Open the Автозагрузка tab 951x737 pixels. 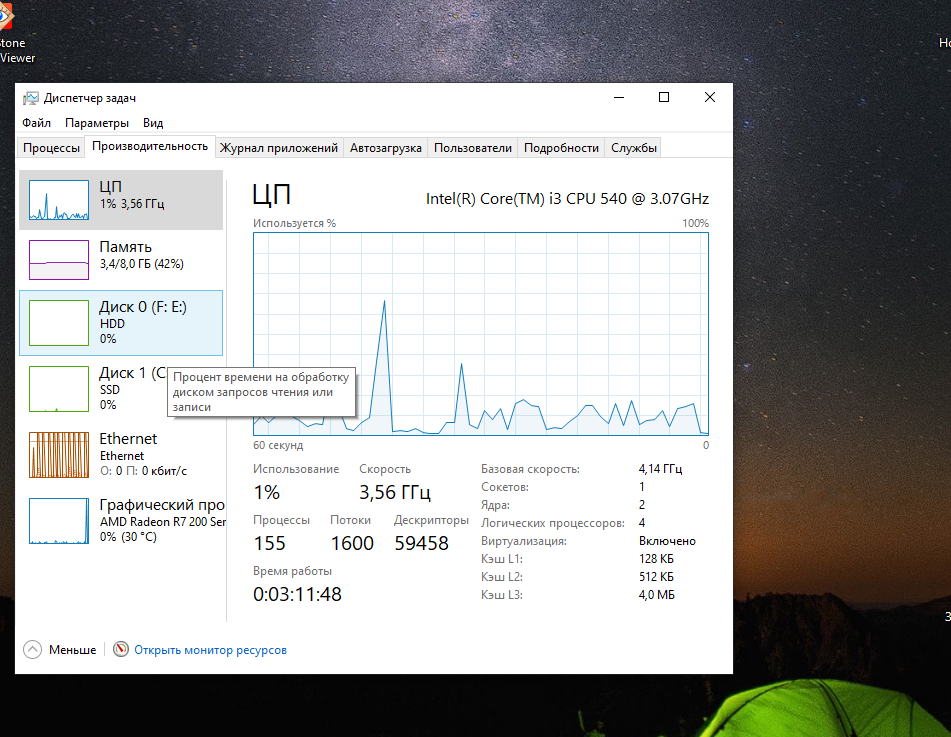click(x=386, y=147)
